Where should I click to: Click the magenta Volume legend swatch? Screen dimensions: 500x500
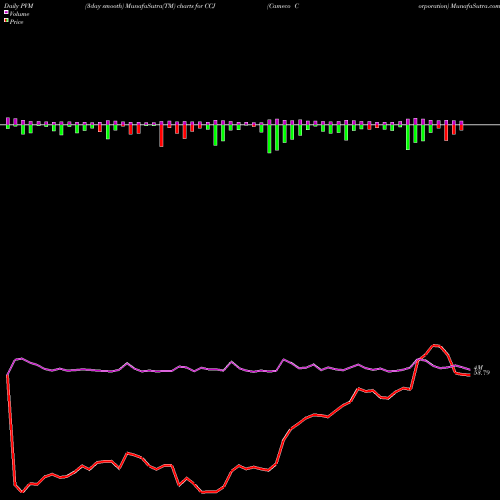point(6,13)
